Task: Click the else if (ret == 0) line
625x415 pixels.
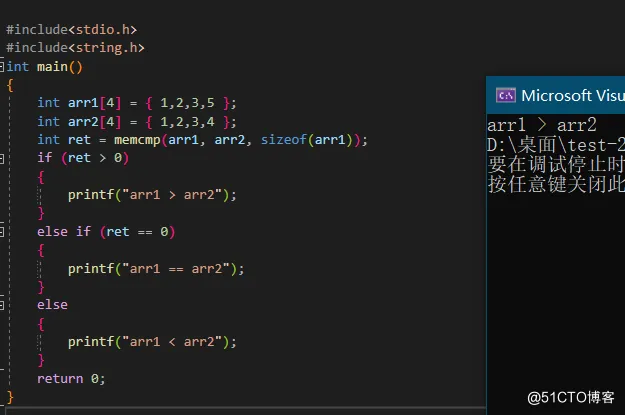Action: click(x=106, y=232)
